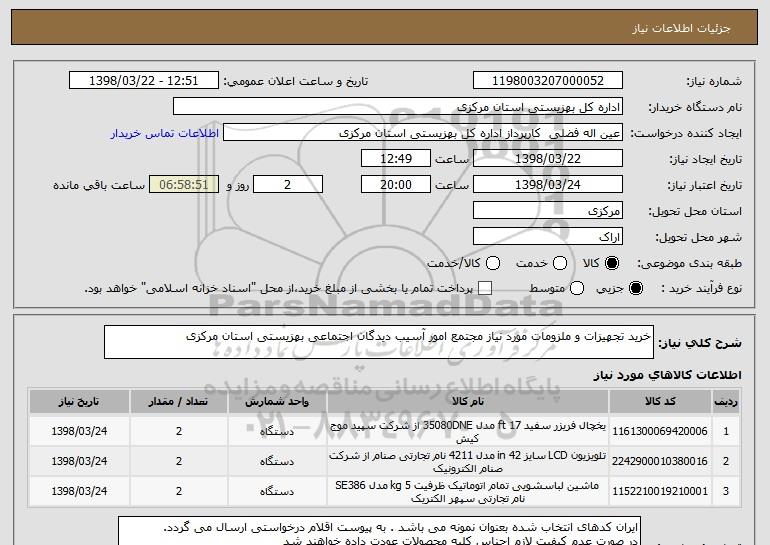Click the تاریخ نیاز column header
The width and height of the screenshot is (770, 545).
pos(79,402)
